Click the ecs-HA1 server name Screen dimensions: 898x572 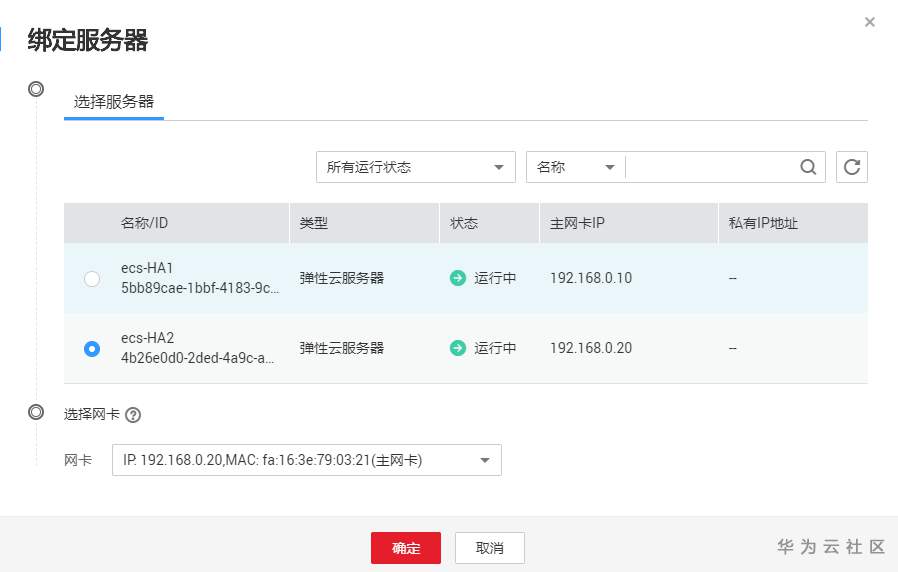pos(147,268)
